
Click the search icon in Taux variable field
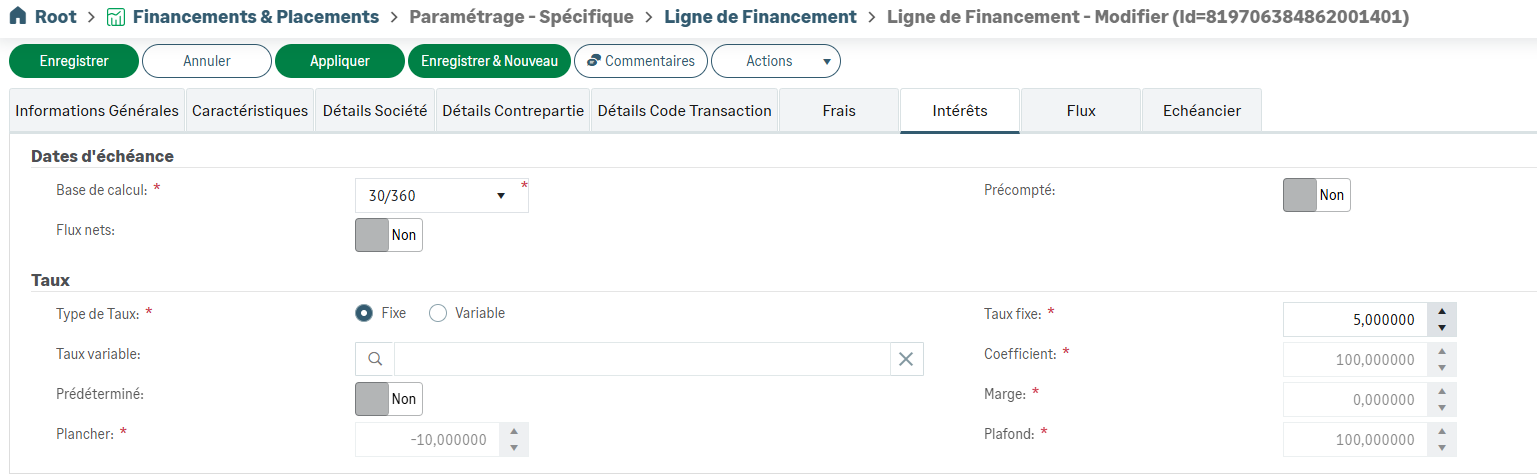375,359
